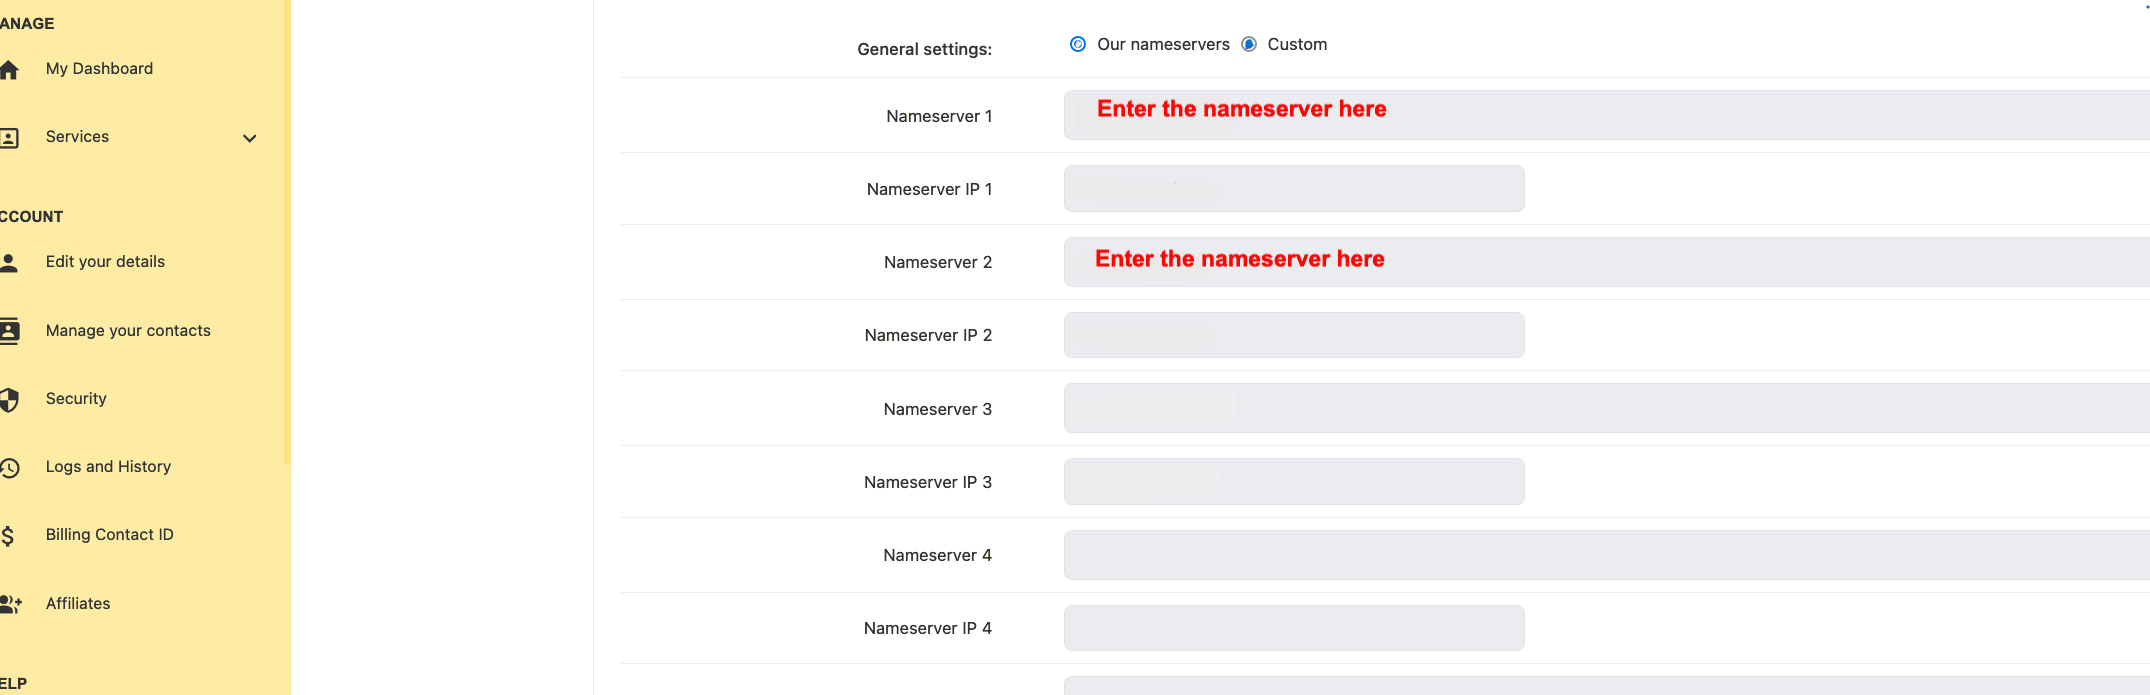
Task: Open the Manage your contacts page
Action: [128, 331]
